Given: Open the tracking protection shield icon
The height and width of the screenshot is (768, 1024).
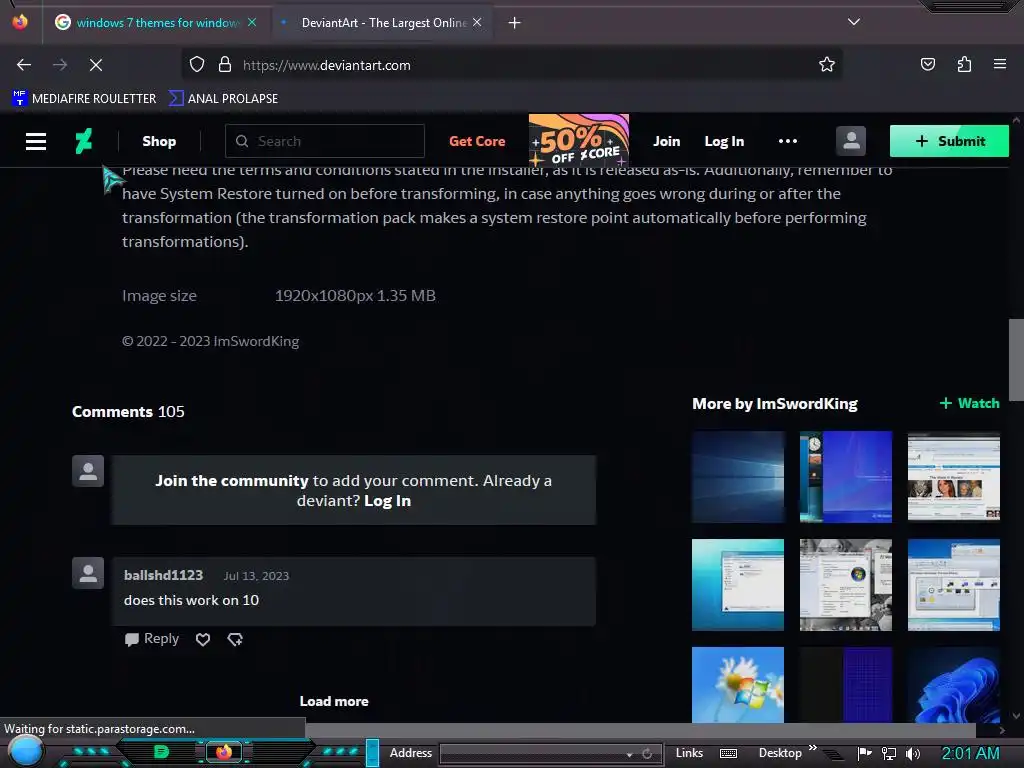Looking at the screenshot, I should click(197, 65).
